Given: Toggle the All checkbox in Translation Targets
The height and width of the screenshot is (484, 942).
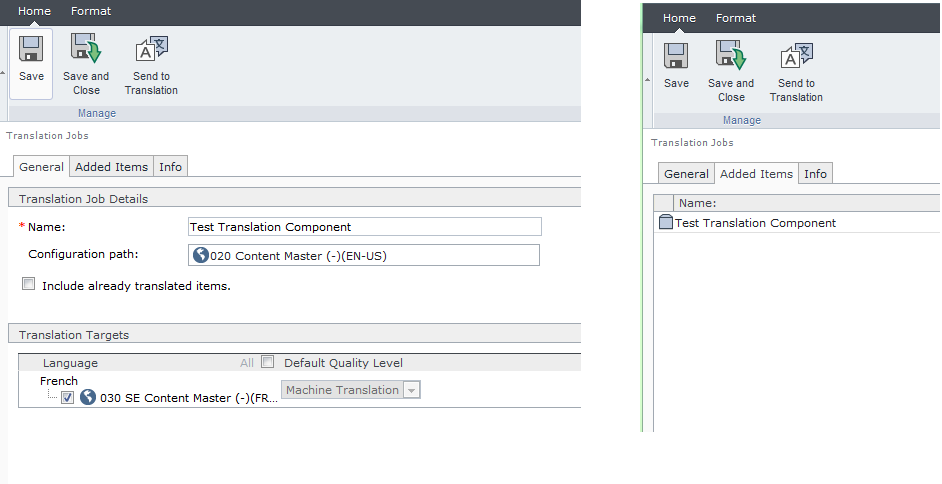Looking at the screenshot, I should 267,362.
